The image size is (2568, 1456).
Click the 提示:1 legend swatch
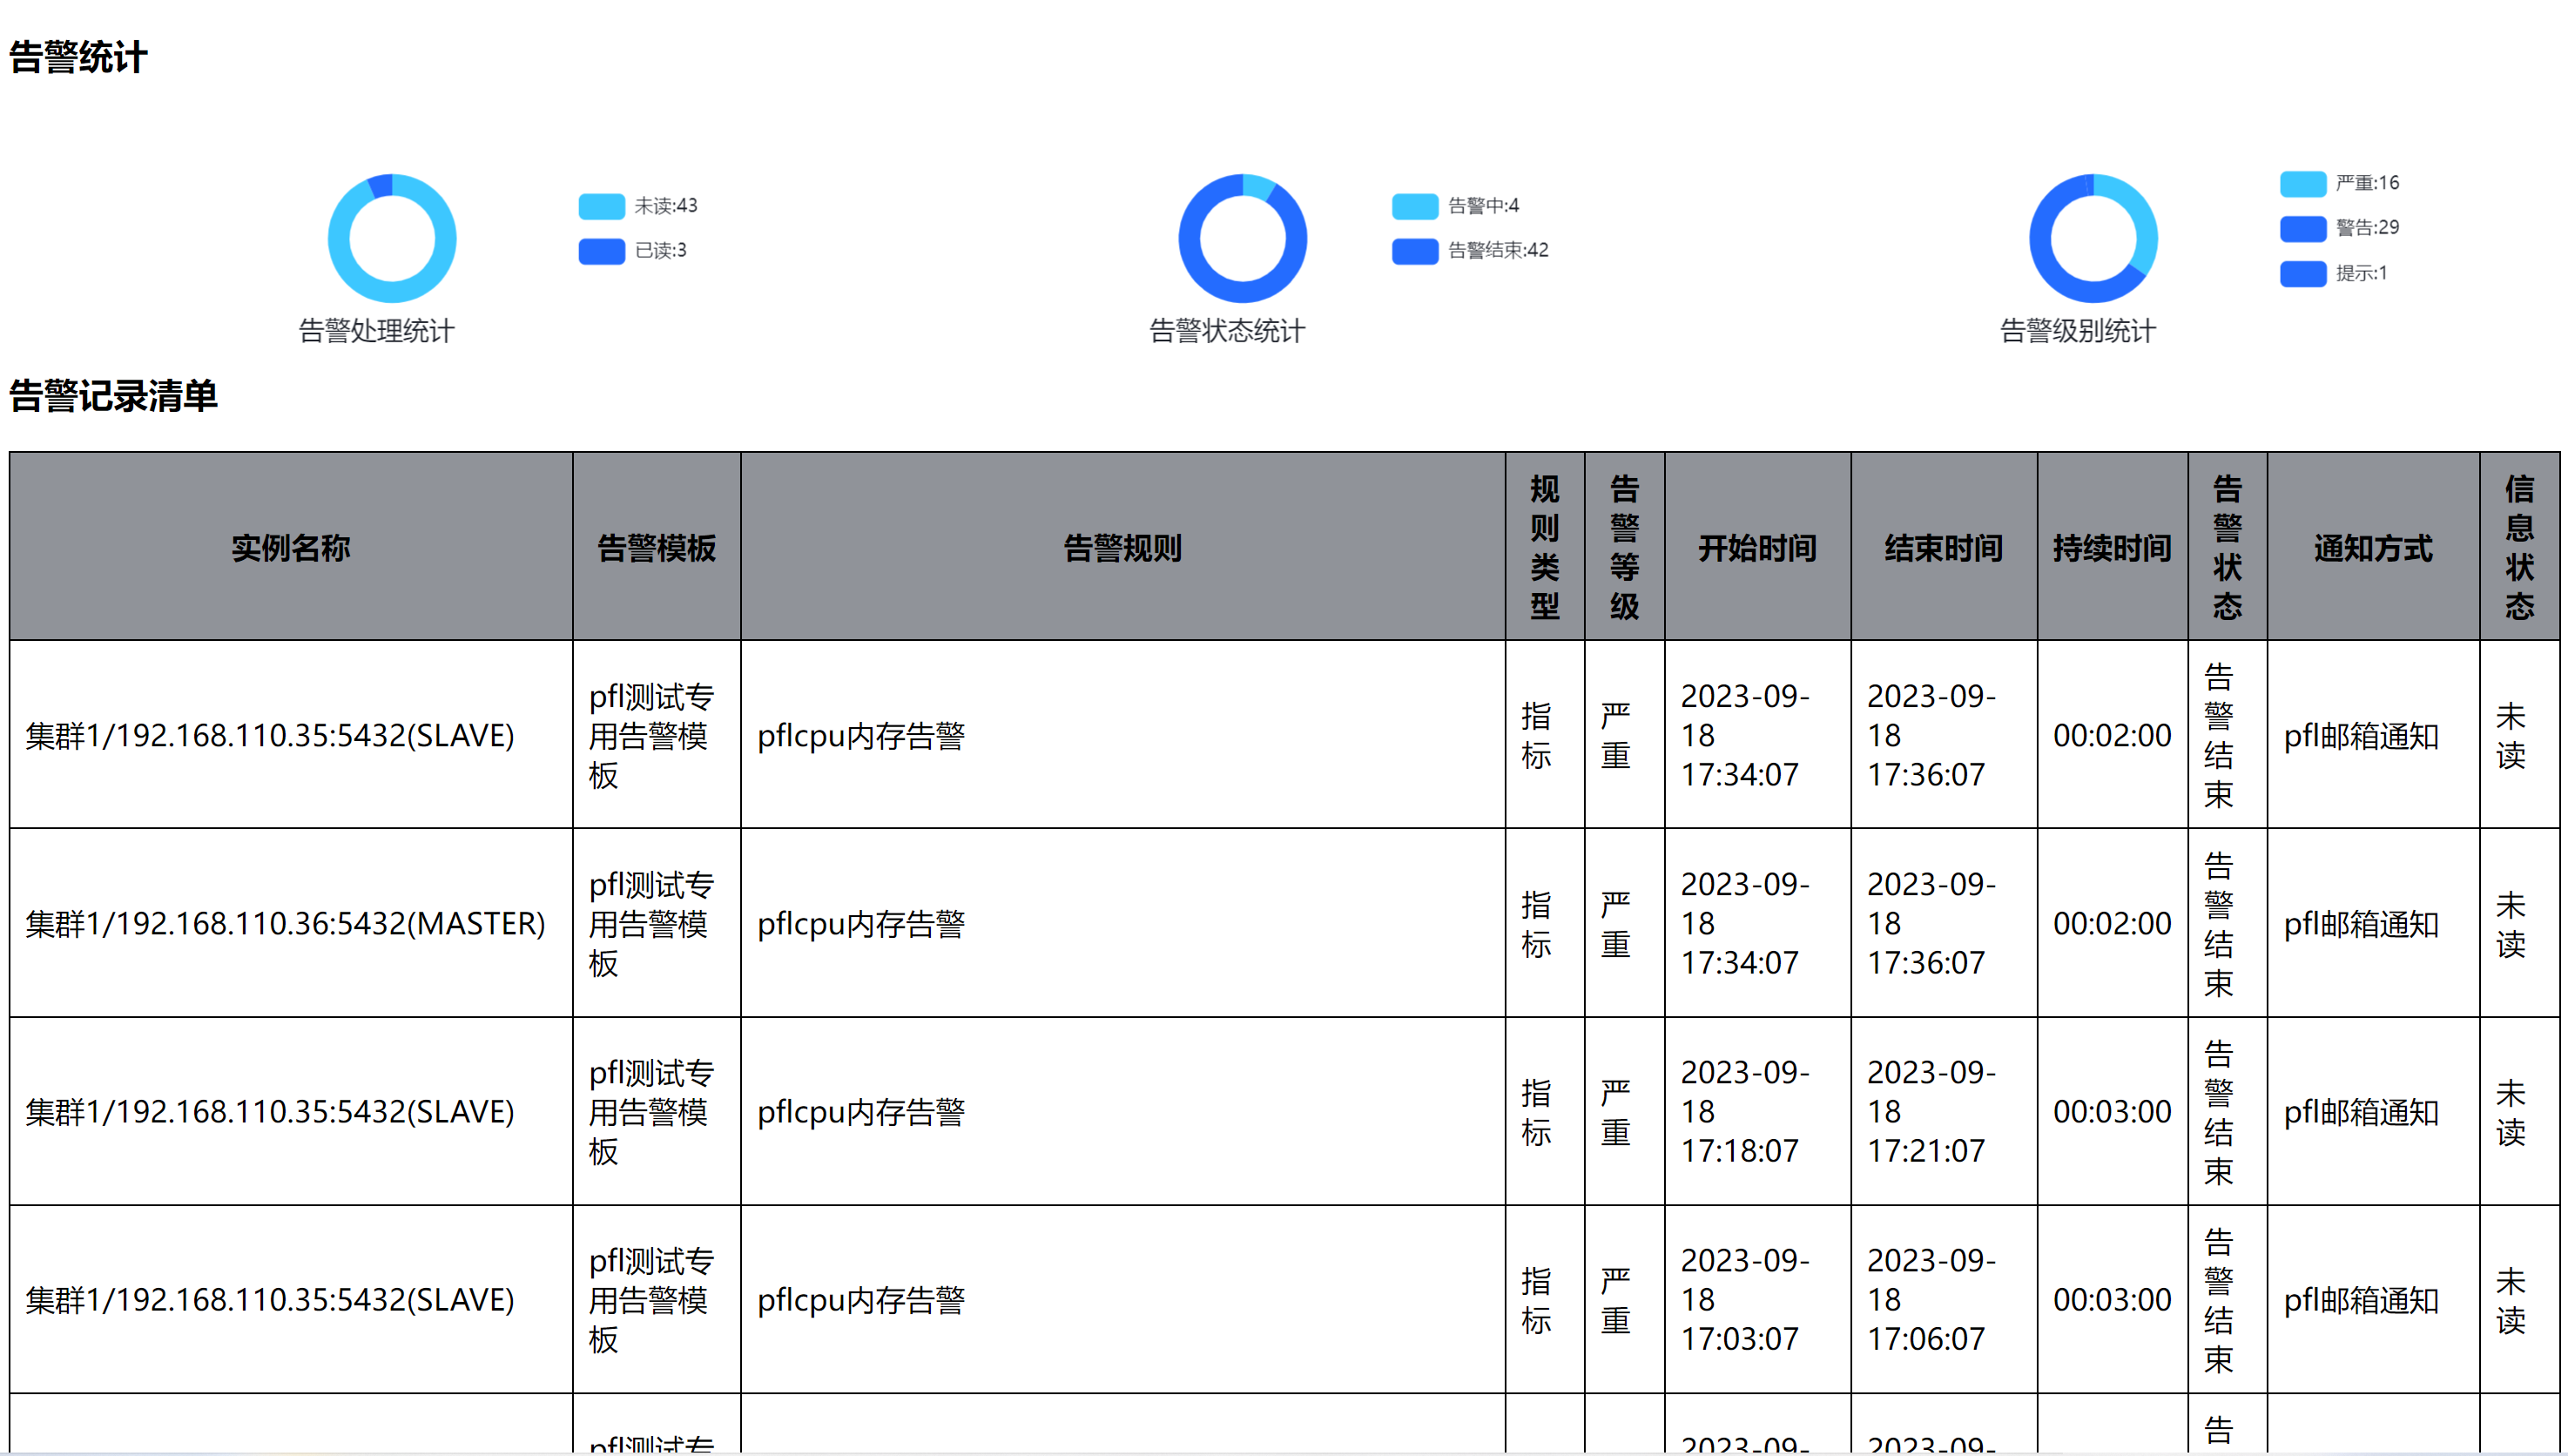pos(2302,274)
